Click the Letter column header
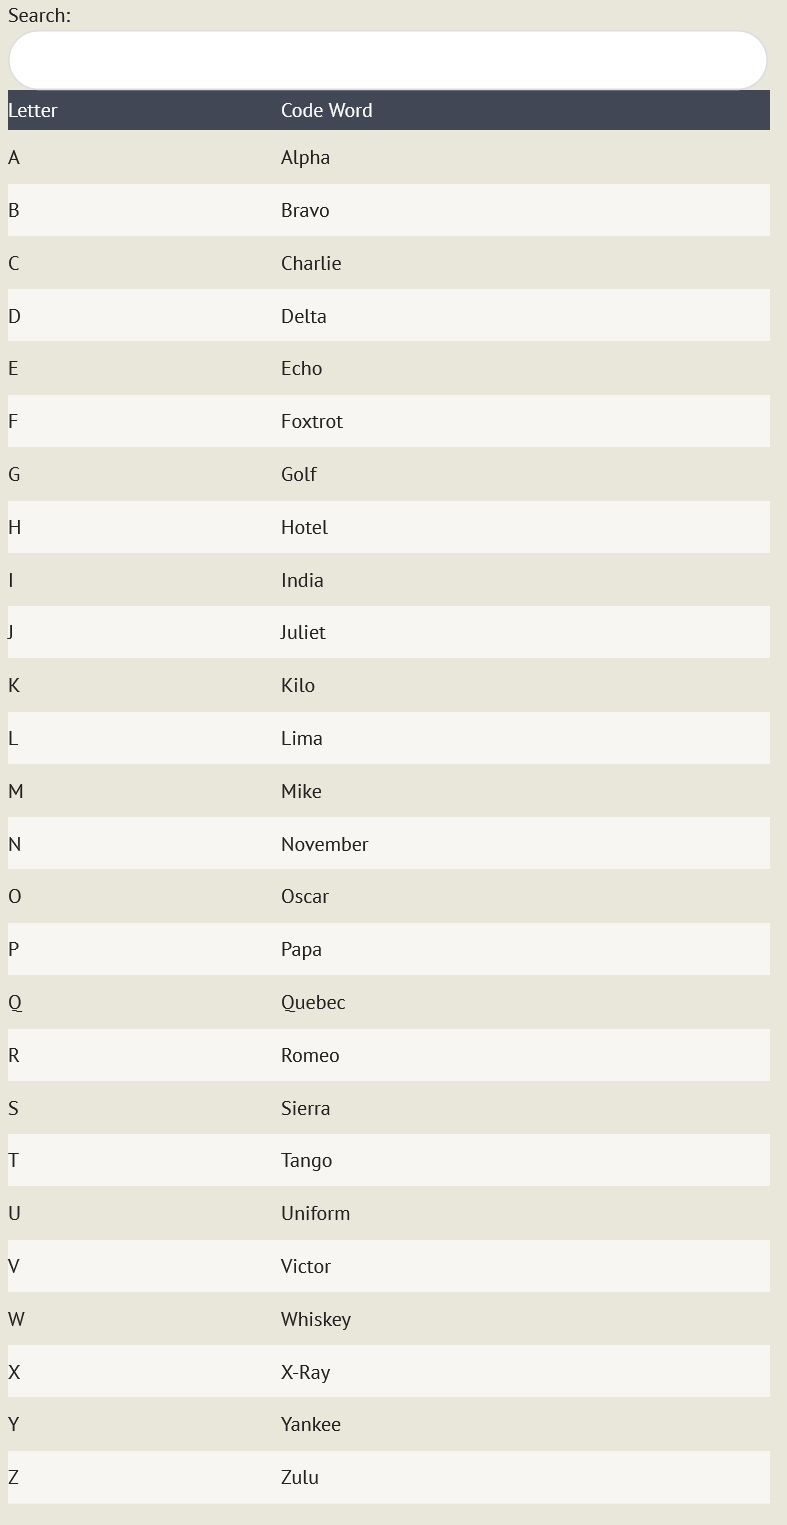The height and width of the screenshot is (1525, 787). (33, 110)
